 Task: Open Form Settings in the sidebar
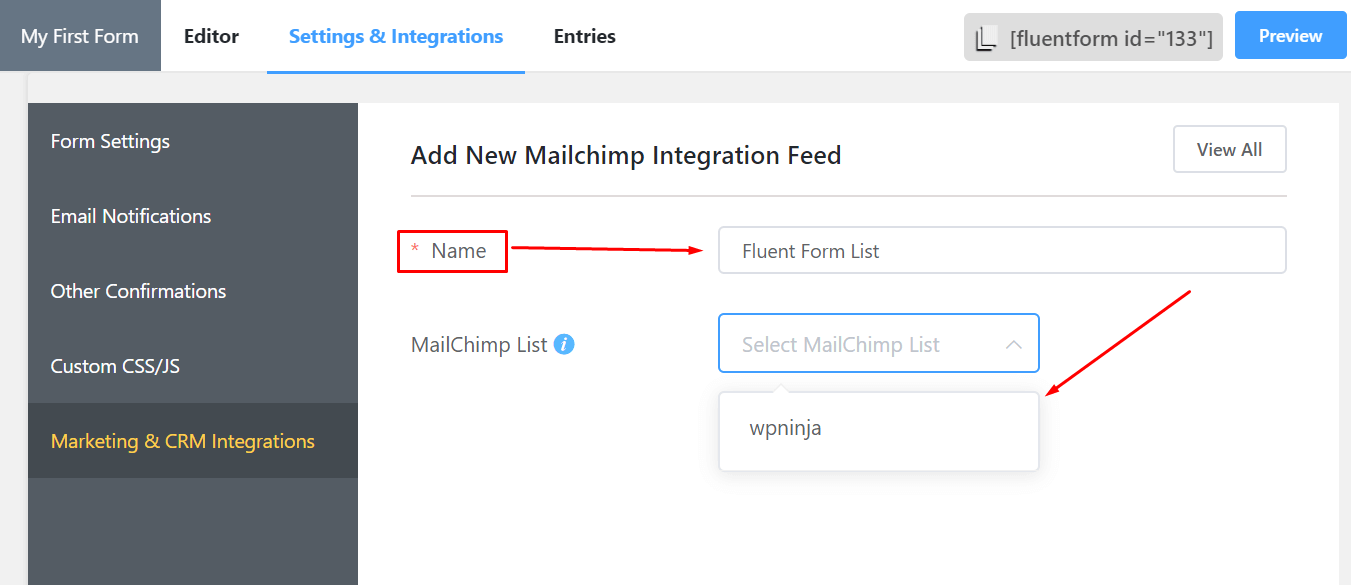coord(109,141)
